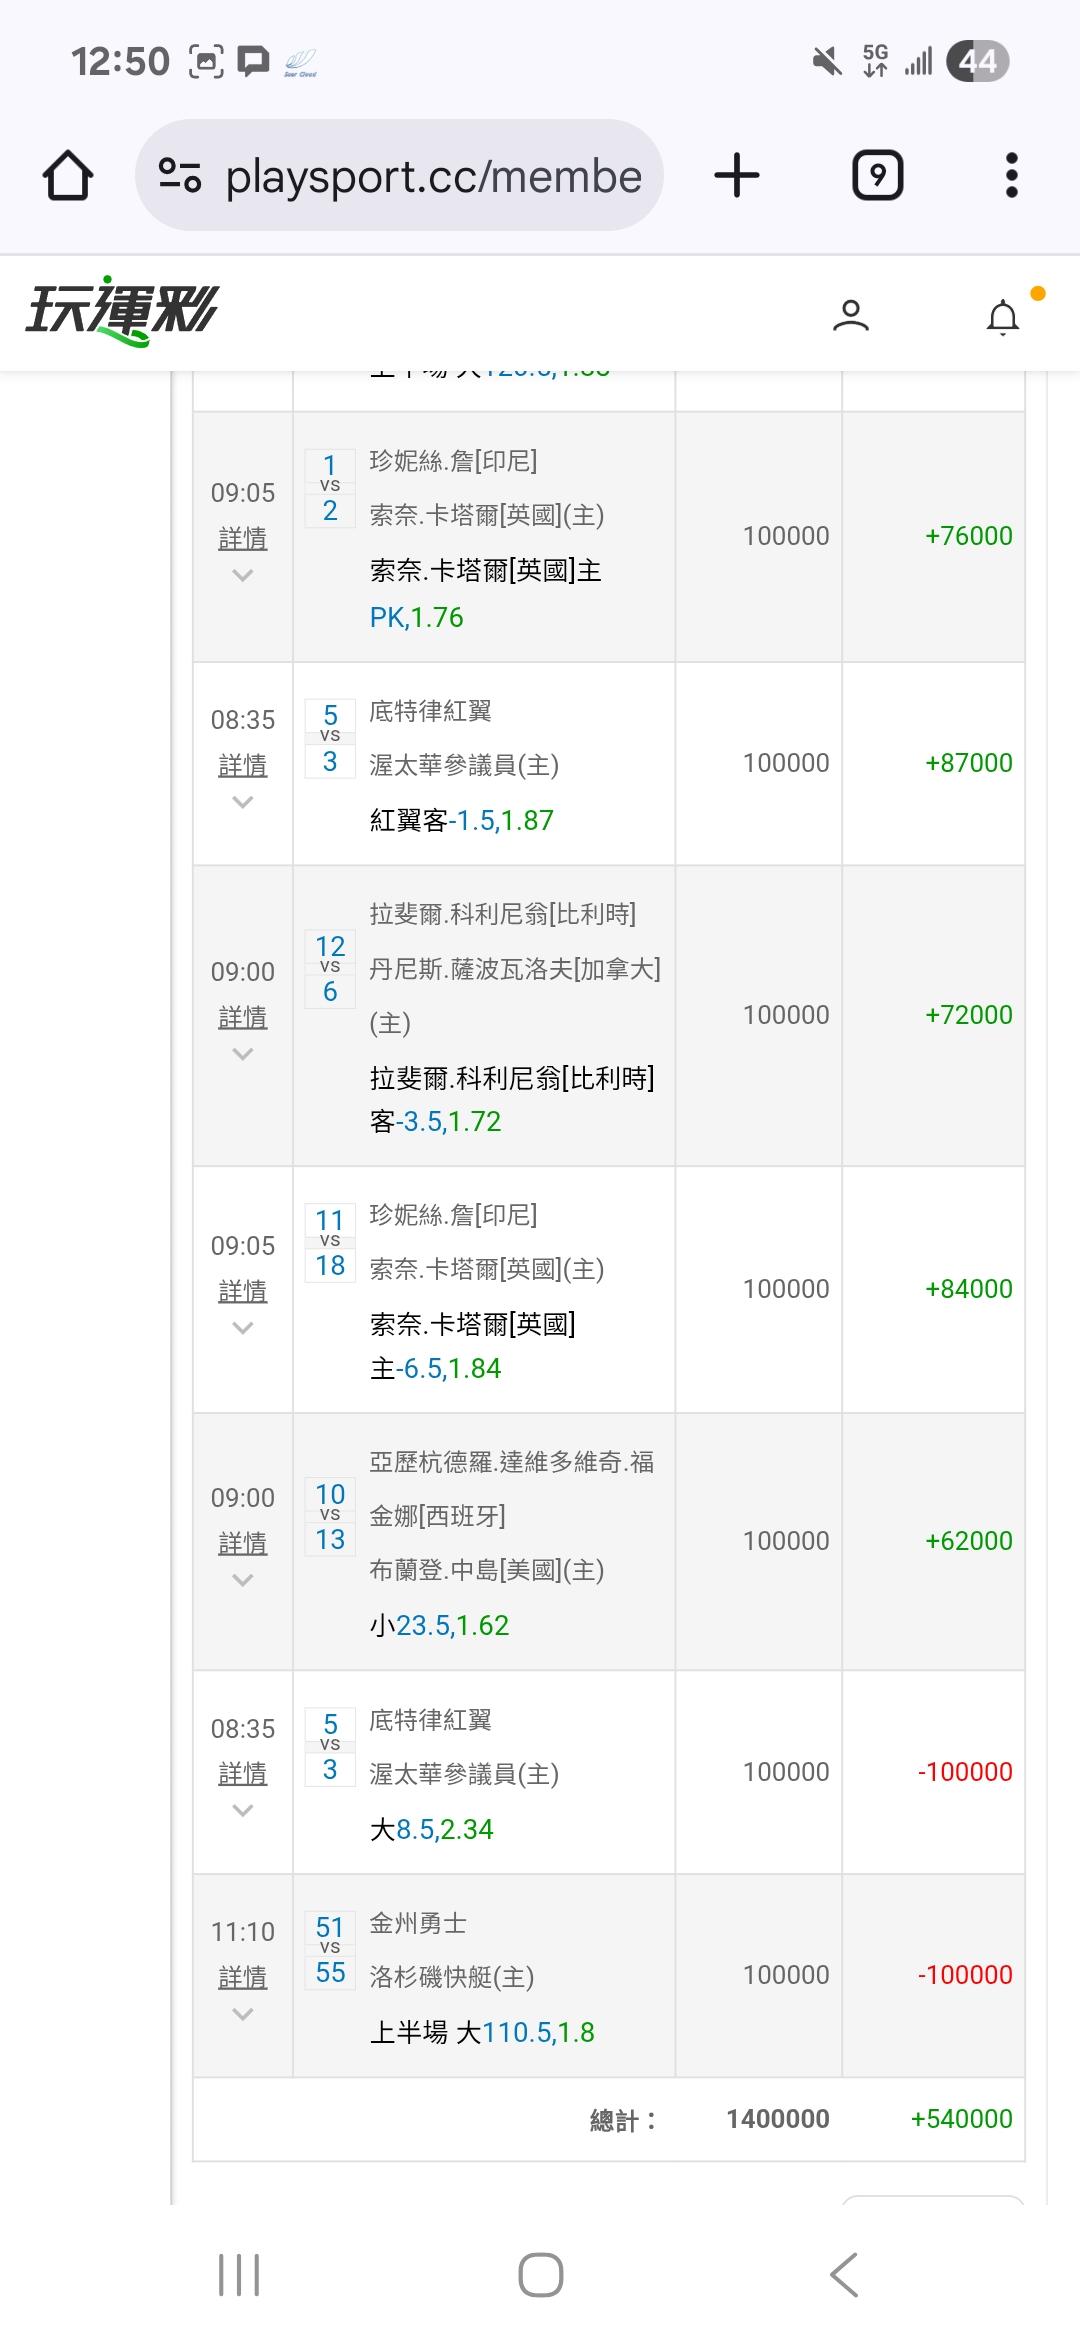1080x2340 pixels.
Task: Expand chevron under the first 09:05 row
Action: [242, 575]
